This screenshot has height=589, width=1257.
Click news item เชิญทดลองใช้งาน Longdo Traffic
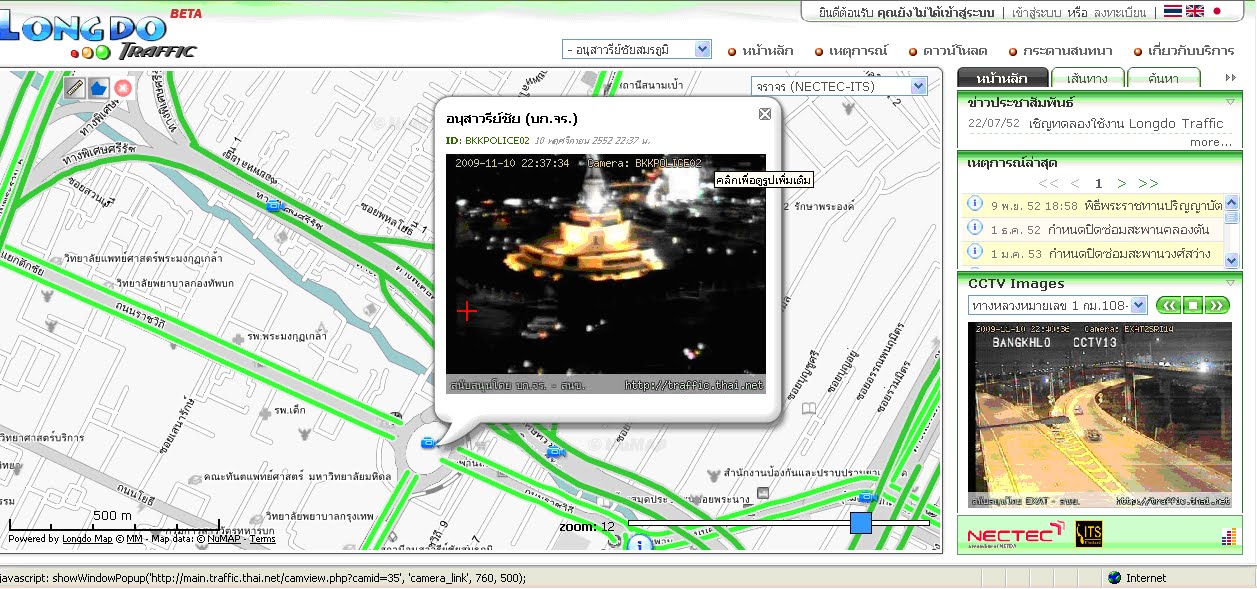[x=1125, y=123]
